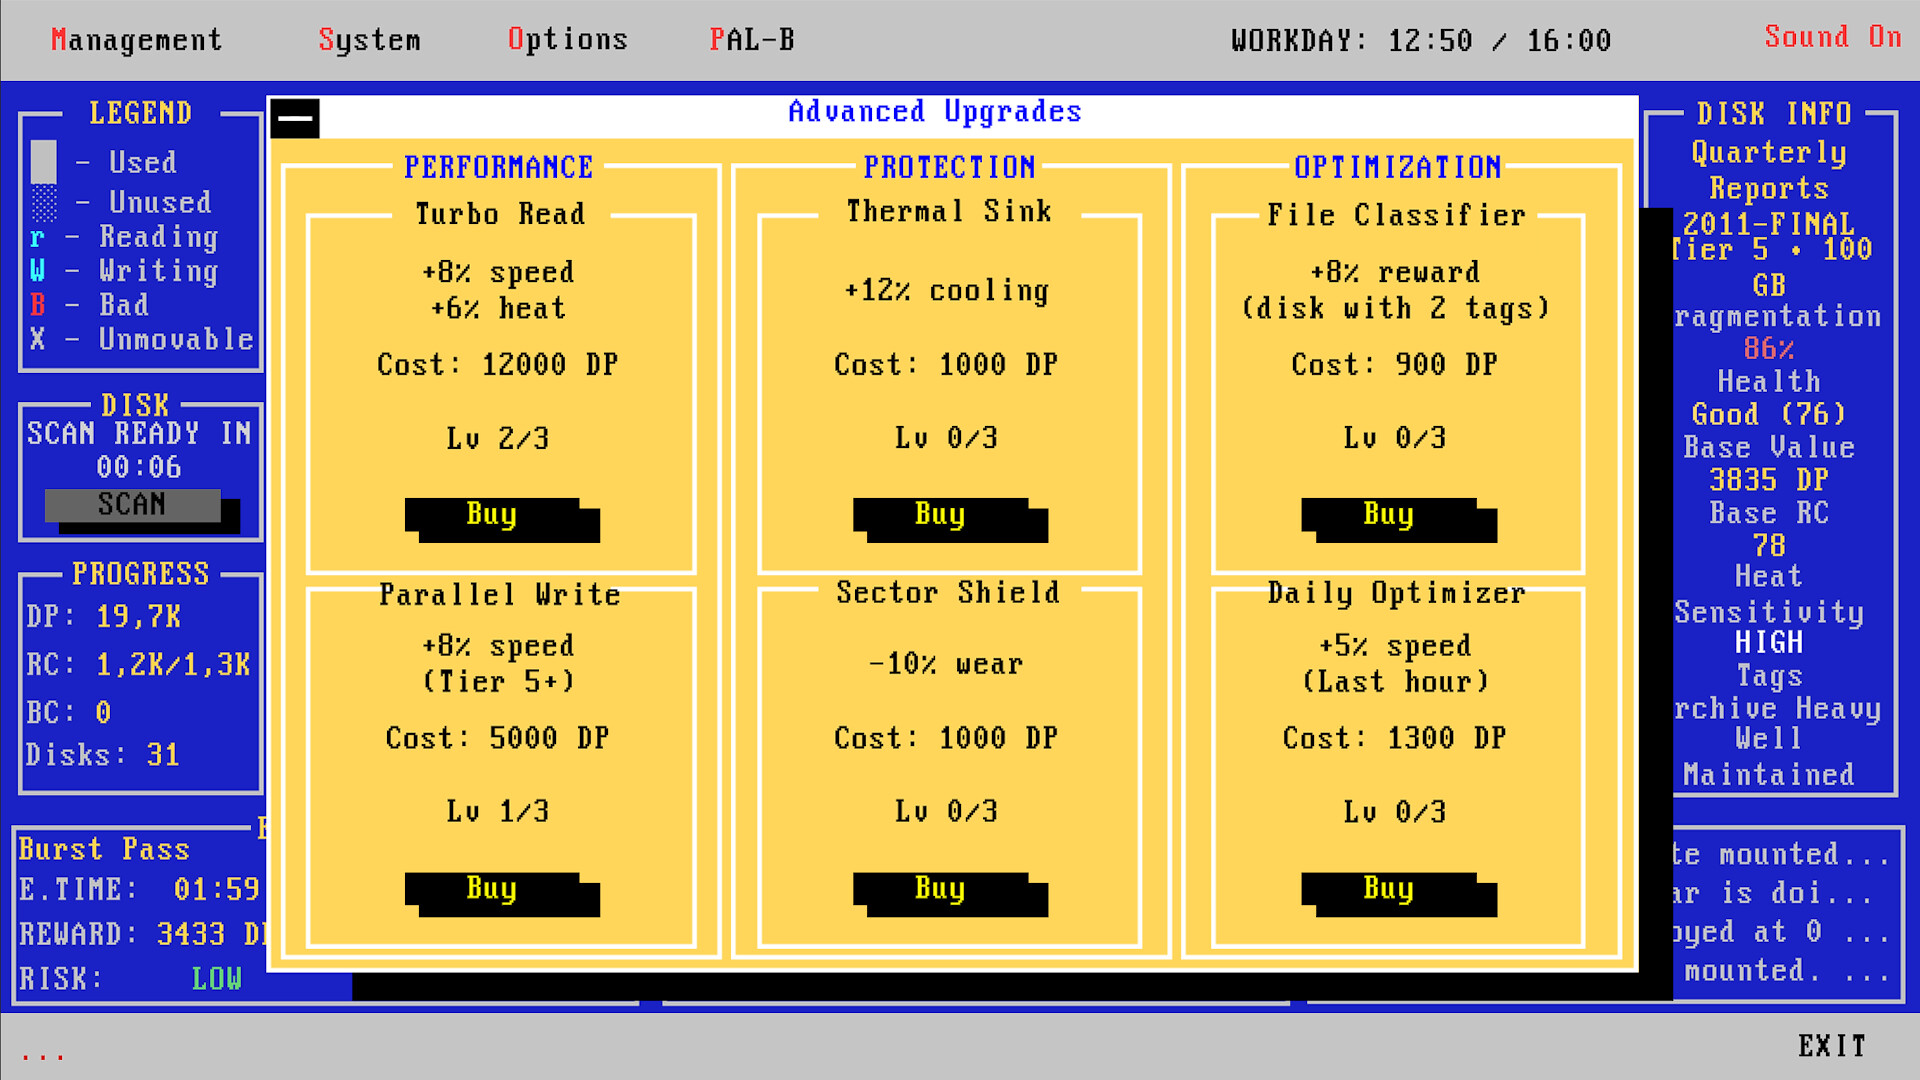Click the 86% fragmentation value
Screen dimensions: 1920x1080
pos(1768,349)
